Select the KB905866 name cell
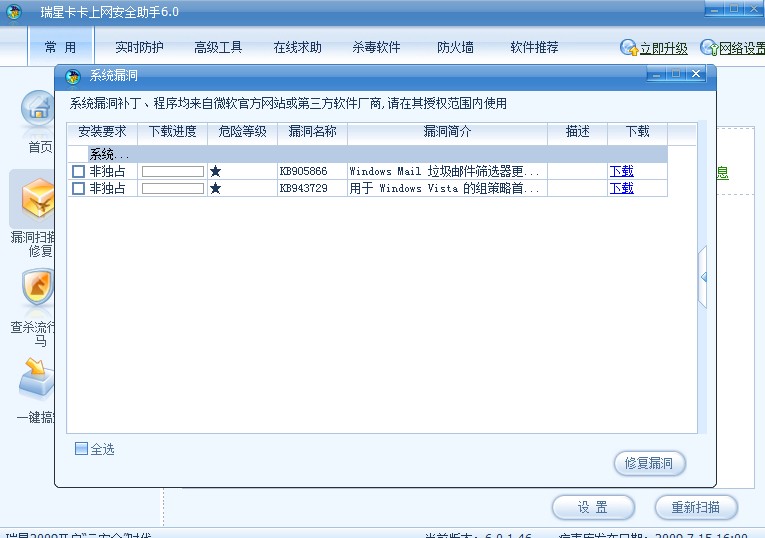Screen dimensions: 765x538 click(312, 171)
